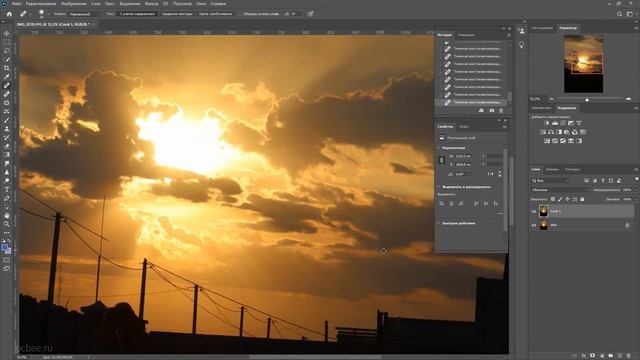Switch to the Каналы tab
This screenshot has width=640, height=360.
coord(552,169)
